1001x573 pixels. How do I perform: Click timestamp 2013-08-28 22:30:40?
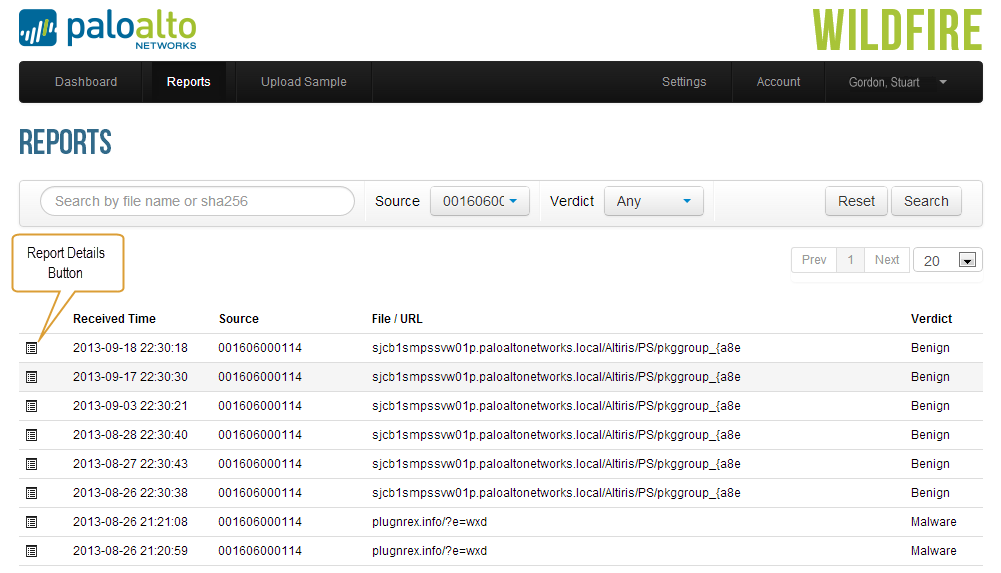click(x=130, y=435)
